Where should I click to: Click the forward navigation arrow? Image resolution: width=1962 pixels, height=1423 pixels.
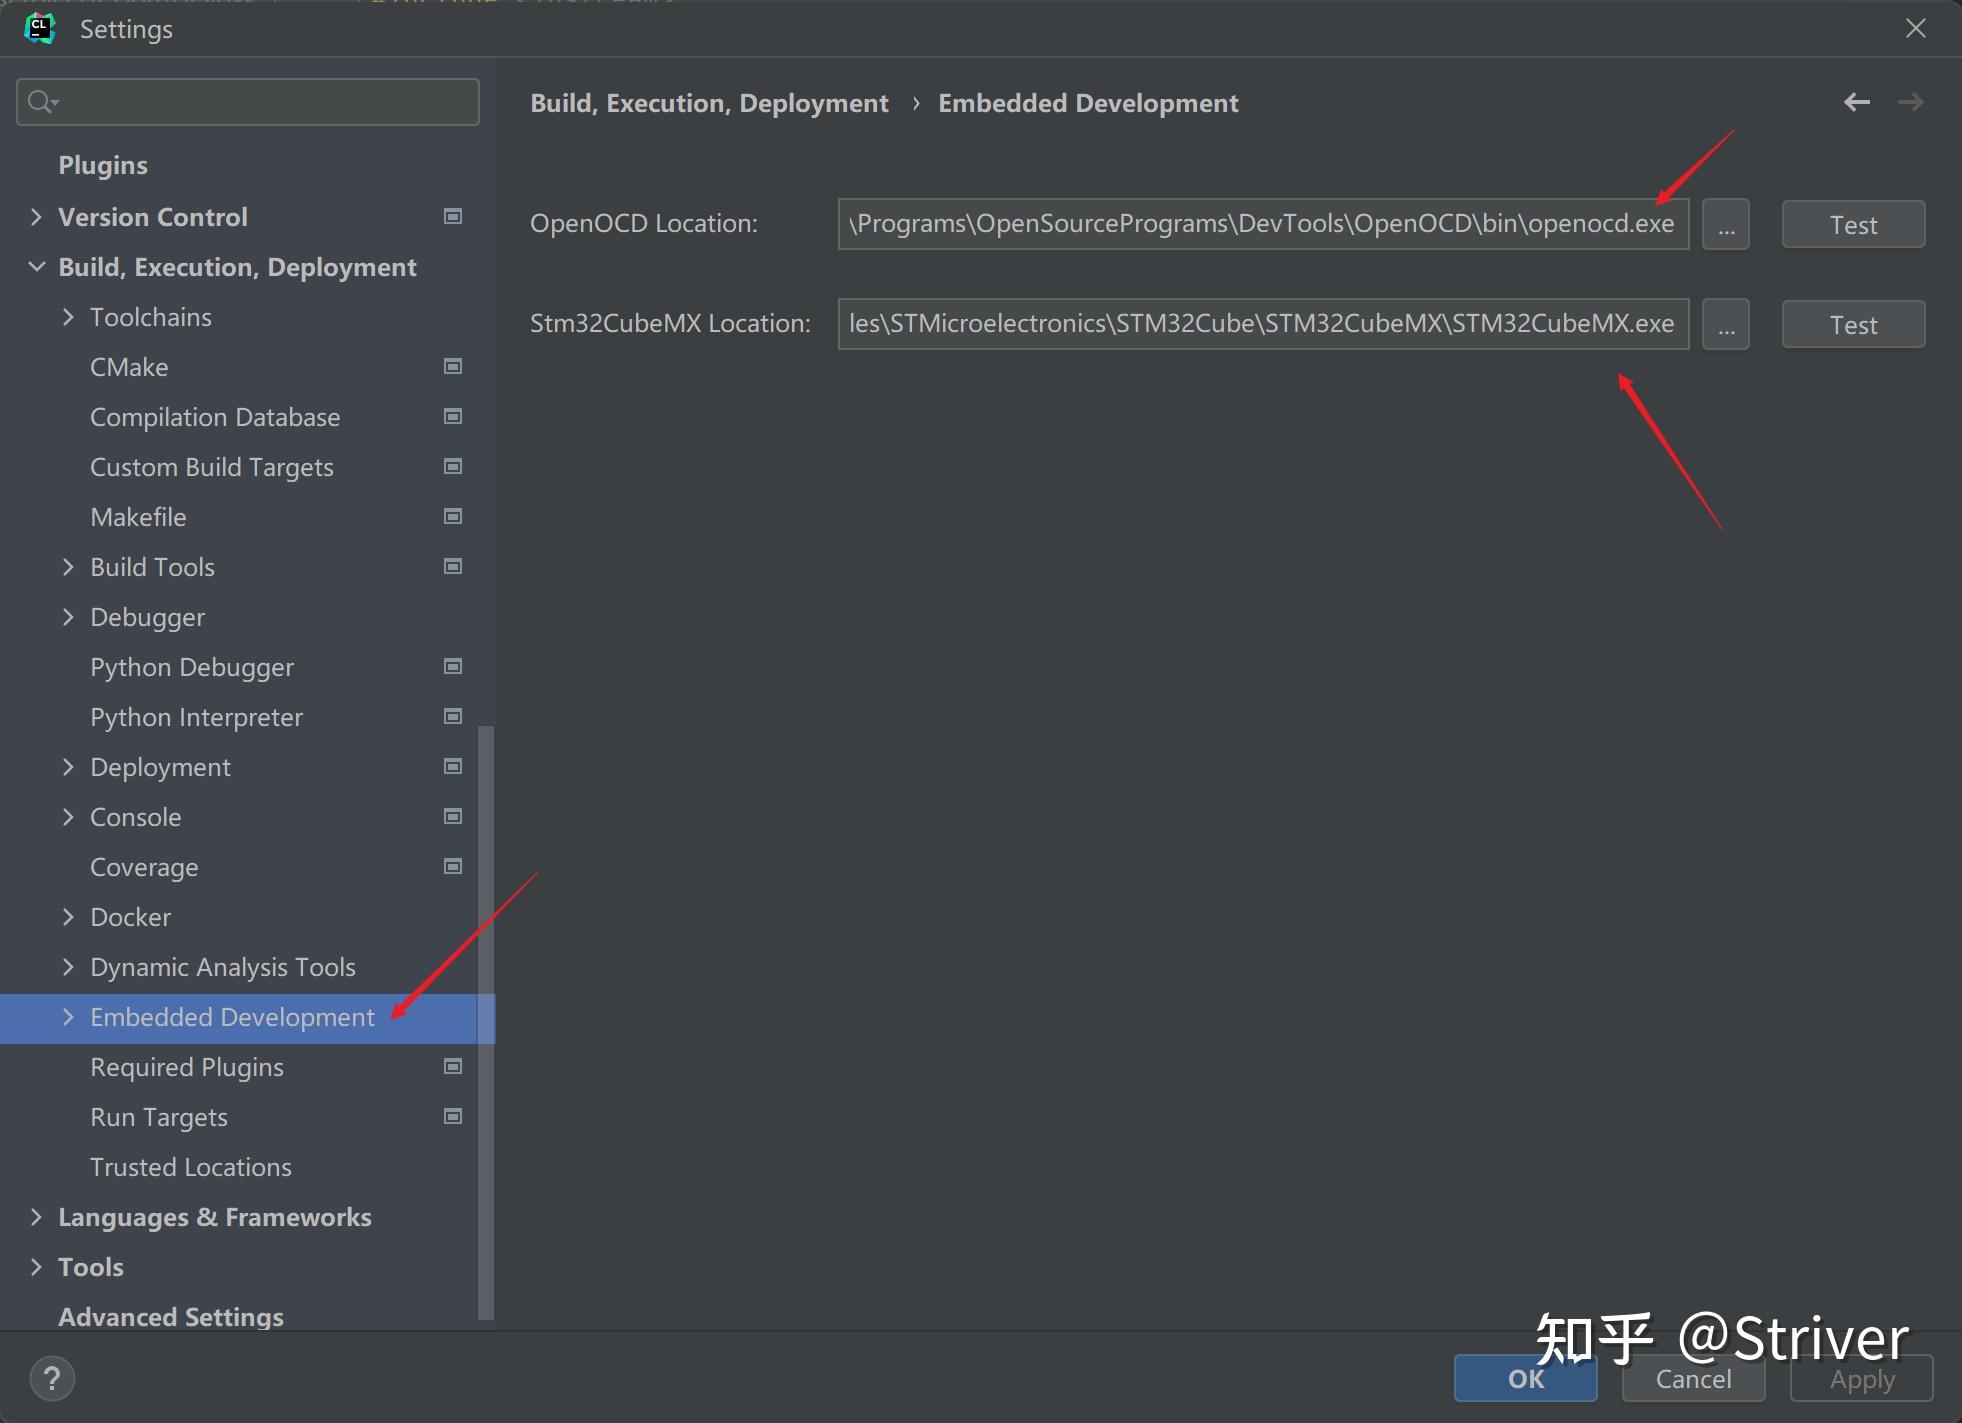click(1910, 102)
